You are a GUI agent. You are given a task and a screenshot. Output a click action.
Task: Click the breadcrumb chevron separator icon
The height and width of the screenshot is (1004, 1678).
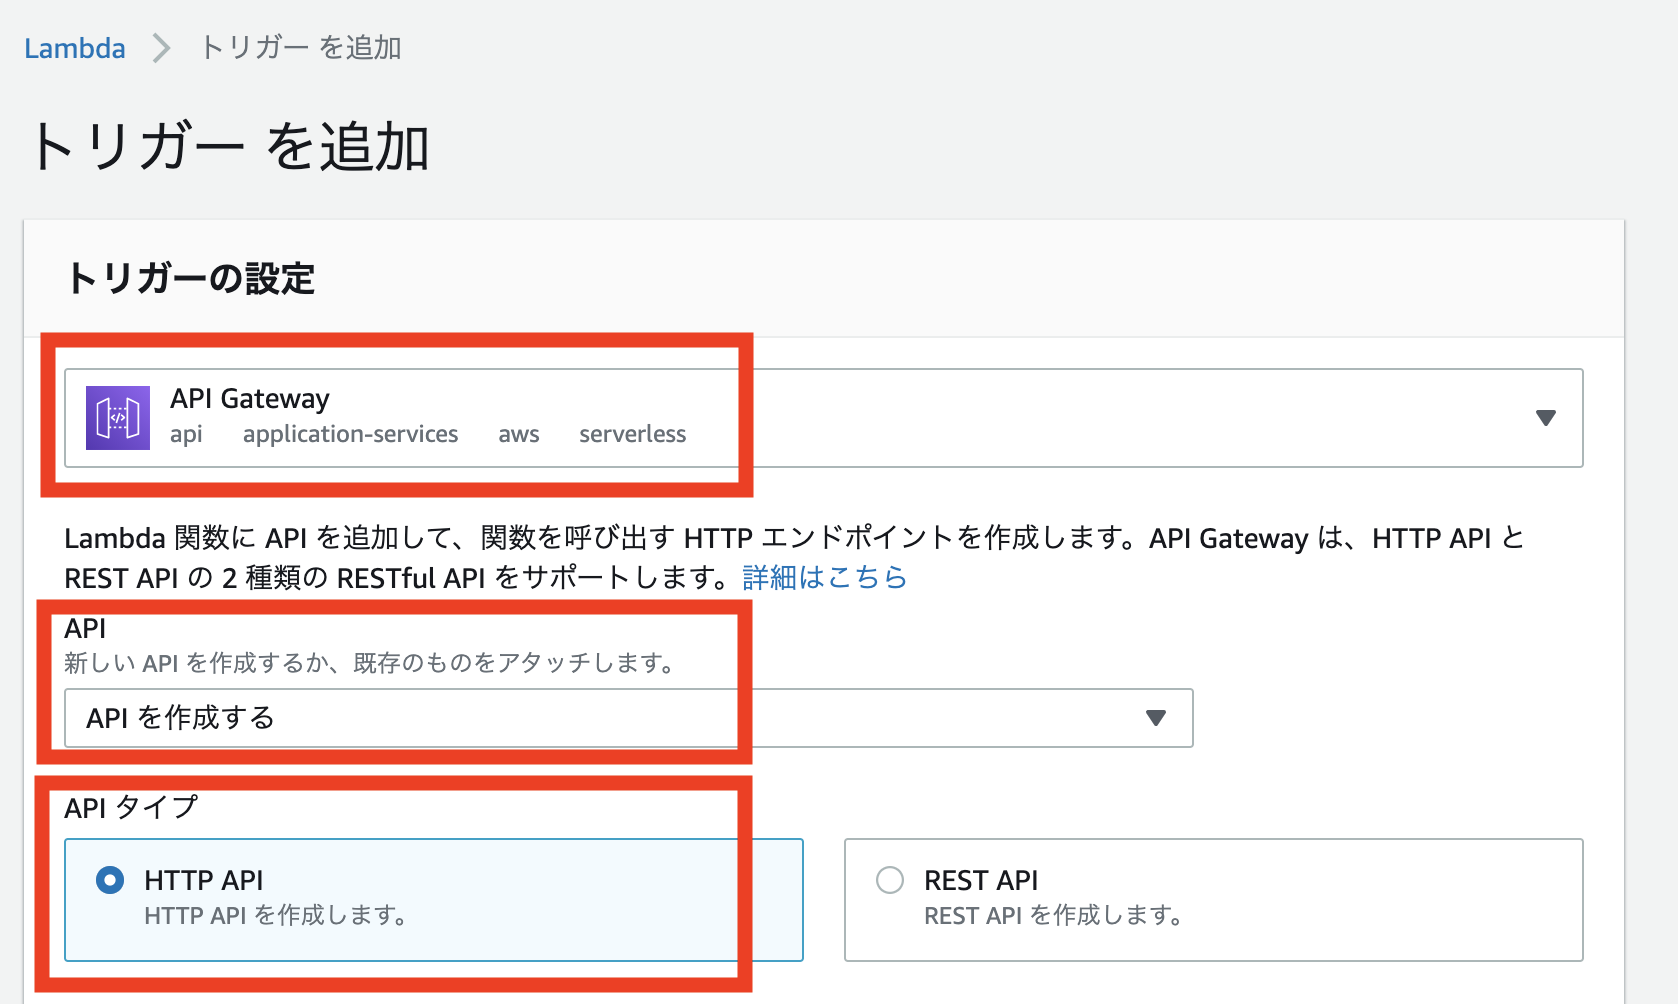162,48
